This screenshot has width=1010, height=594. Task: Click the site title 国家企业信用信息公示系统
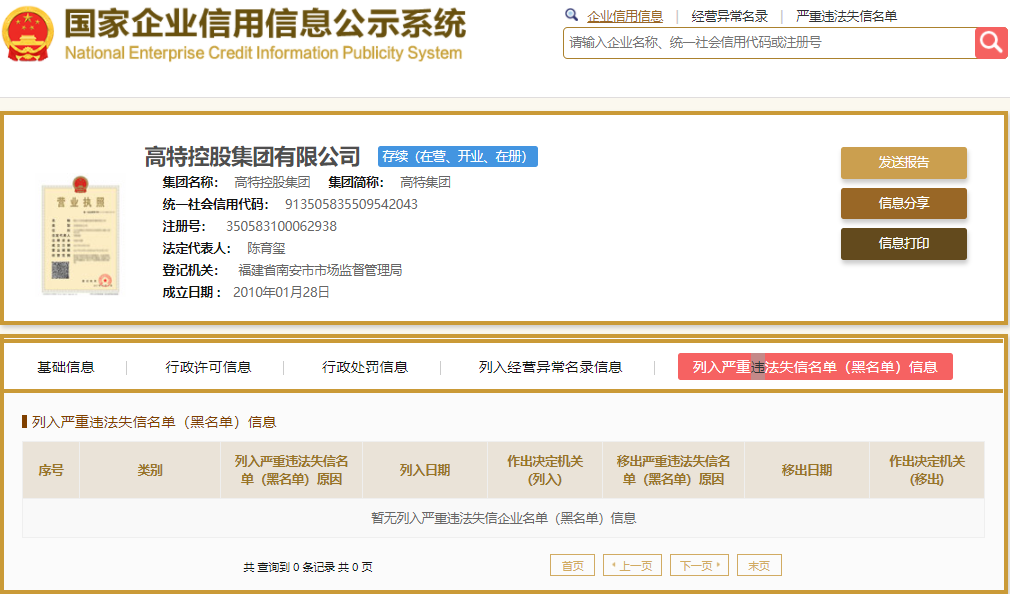[265, 24]
